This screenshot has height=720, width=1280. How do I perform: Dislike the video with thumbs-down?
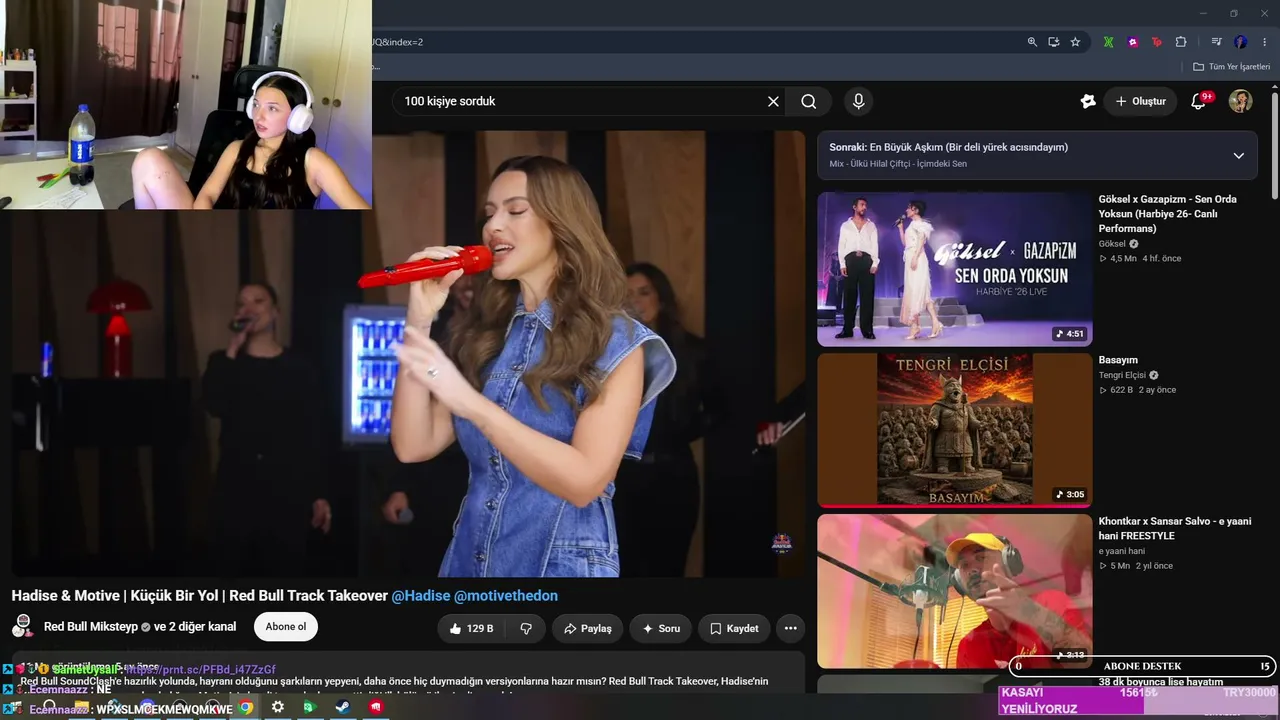tap(526, 628)
